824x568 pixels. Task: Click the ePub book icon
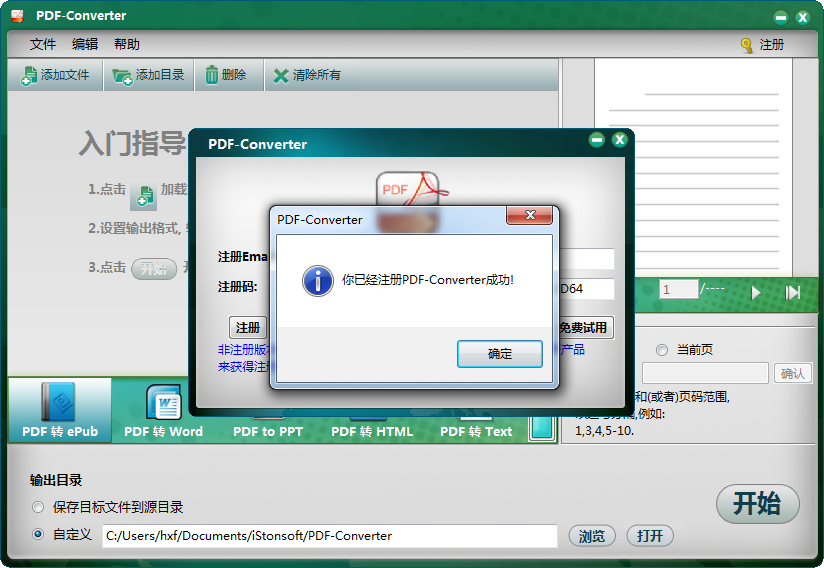[59, 402]
